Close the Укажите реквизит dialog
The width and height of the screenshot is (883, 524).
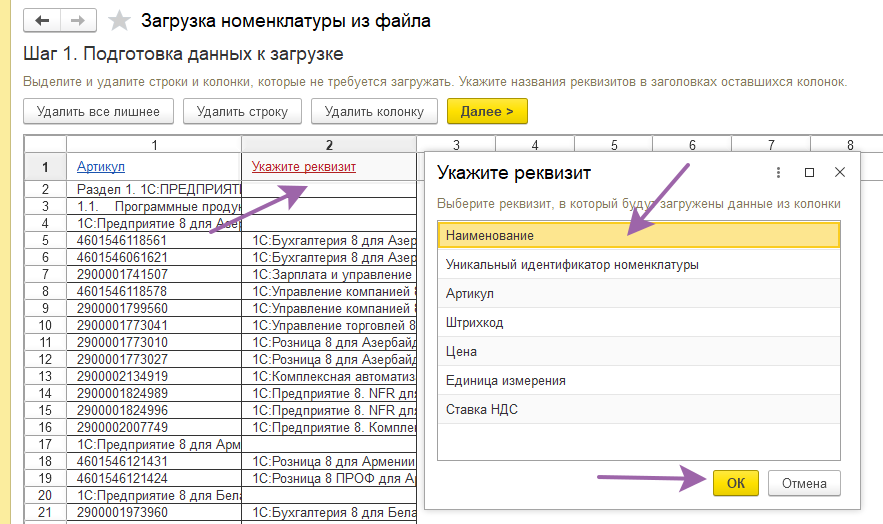pos(840,173)
